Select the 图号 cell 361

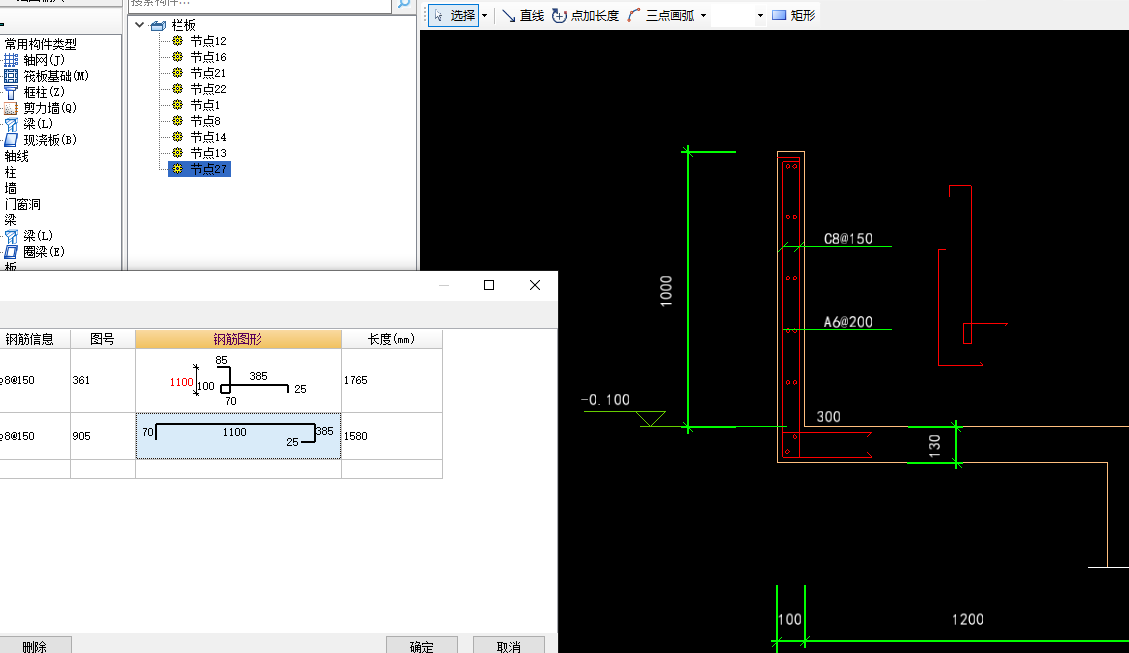pos(103,380)
